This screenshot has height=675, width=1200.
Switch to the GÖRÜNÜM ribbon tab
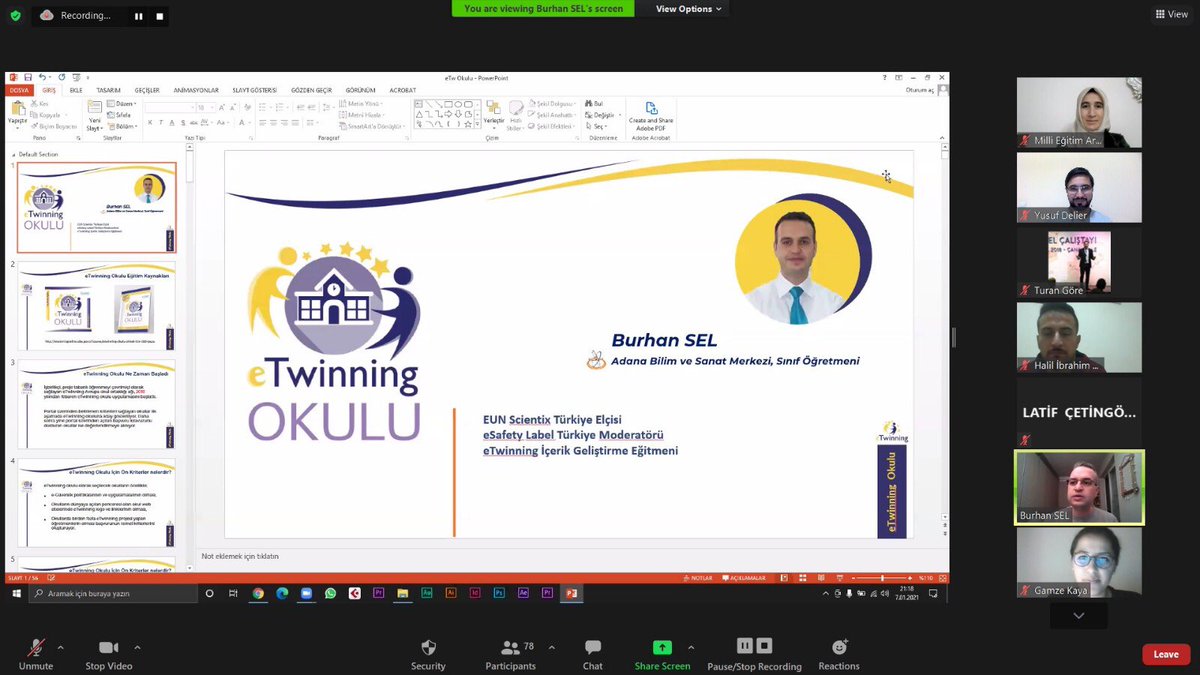pos(360,90)
